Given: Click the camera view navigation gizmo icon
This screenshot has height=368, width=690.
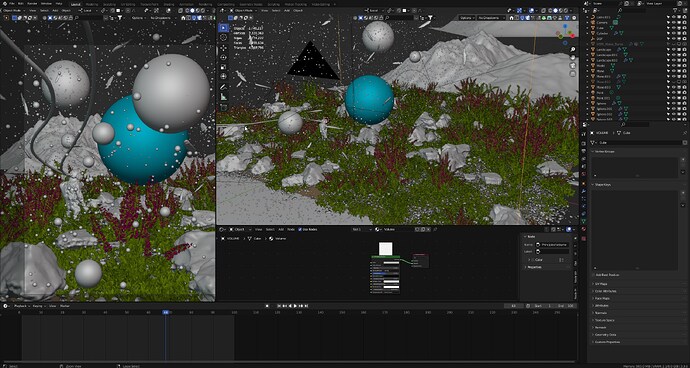Looking at the screenshot, I should click(573, 65).
